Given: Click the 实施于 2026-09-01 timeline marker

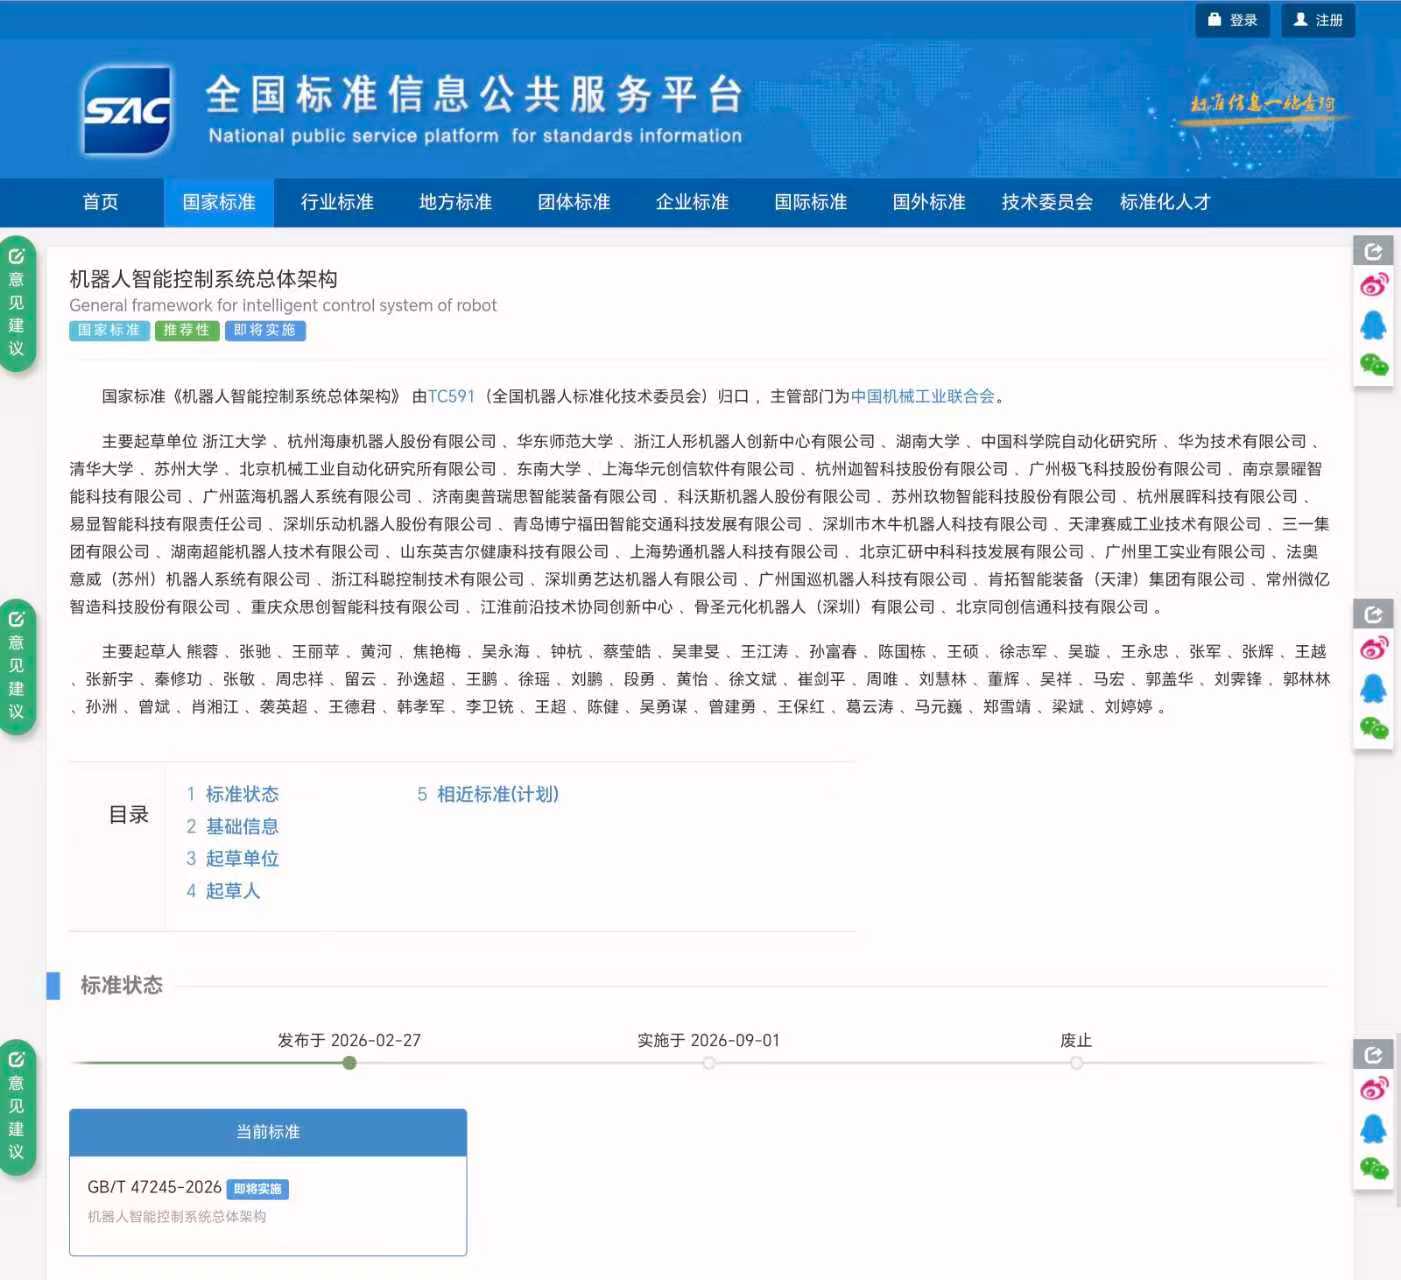Looking at the screenshot, I should click(708, 1062).
